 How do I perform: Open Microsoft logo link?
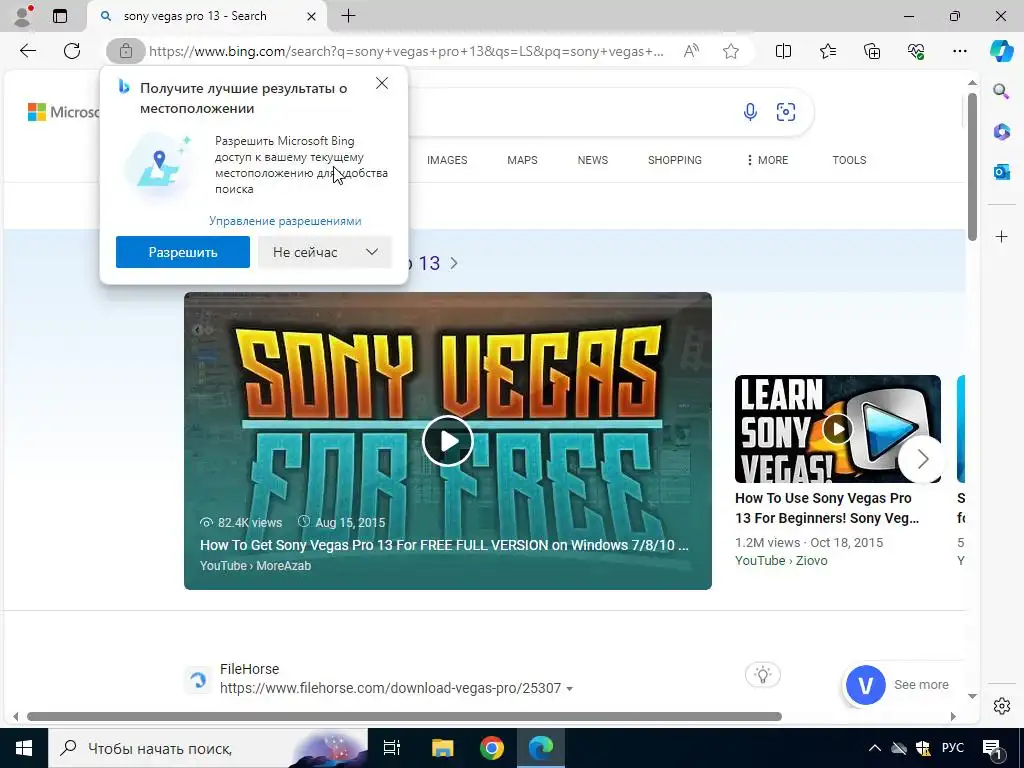63,112
